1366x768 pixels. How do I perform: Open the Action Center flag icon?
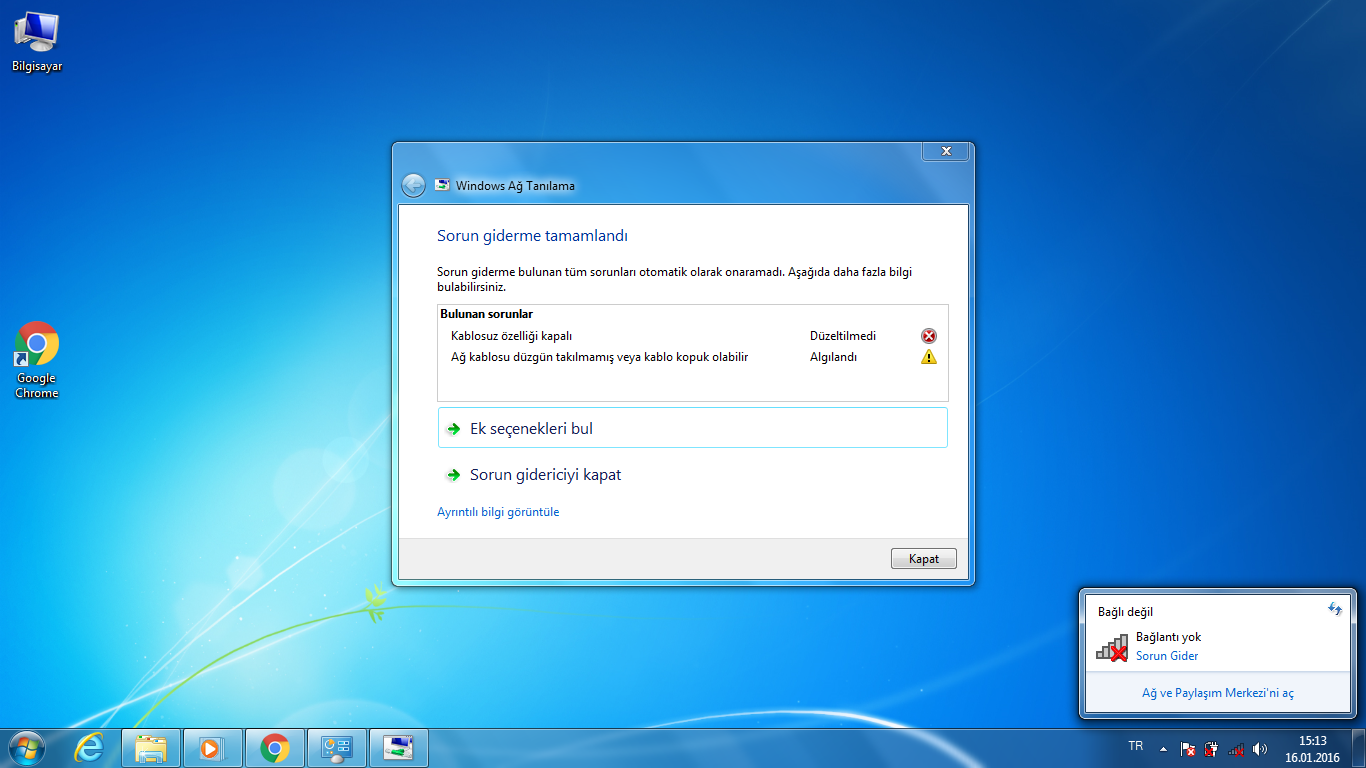(1188, 748)
